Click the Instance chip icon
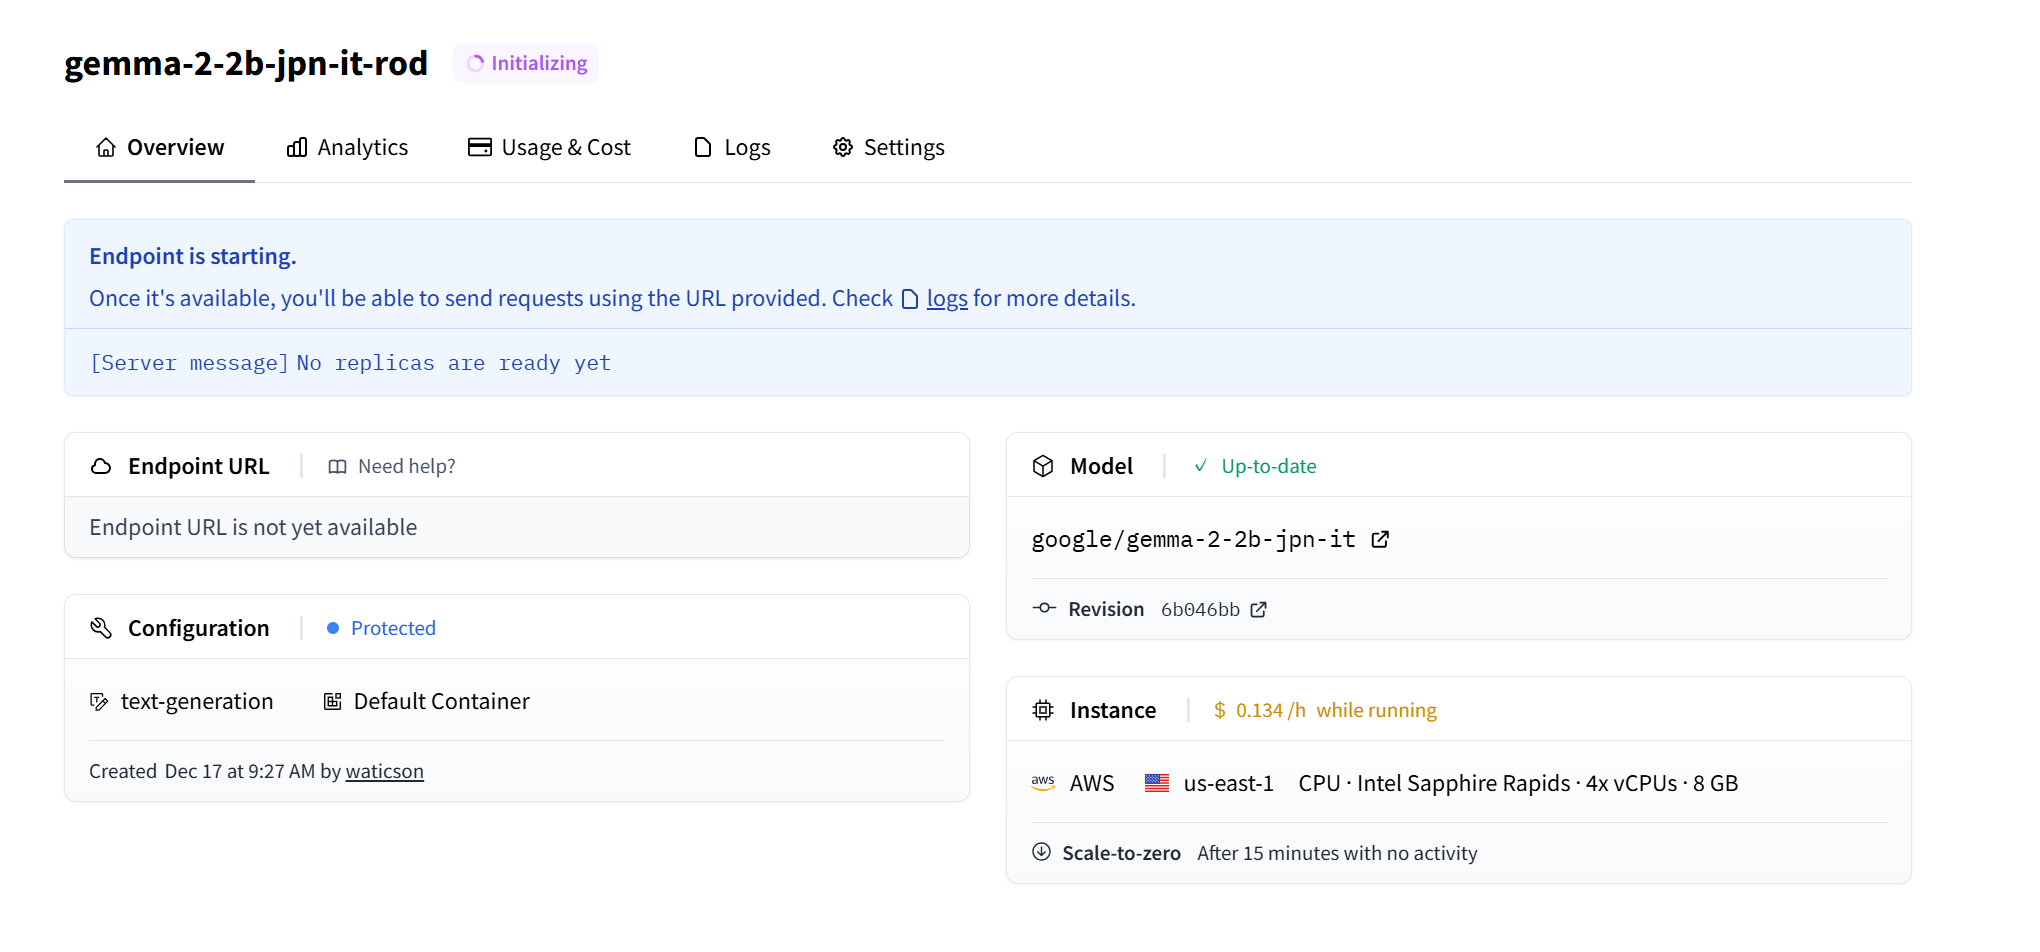 click(1043, 711)
